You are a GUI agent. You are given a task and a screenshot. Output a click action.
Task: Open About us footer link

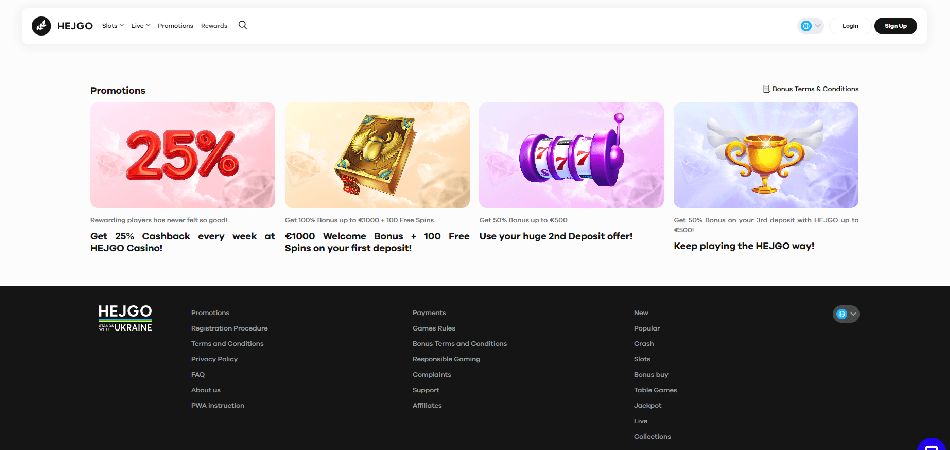click(206, 390)
